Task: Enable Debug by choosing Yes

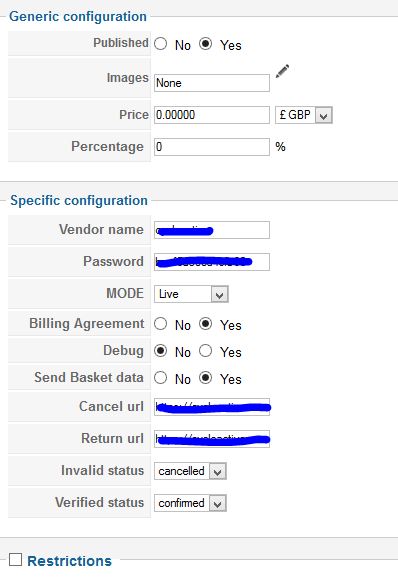Action: pyautogui.click(x=206, y=350)
